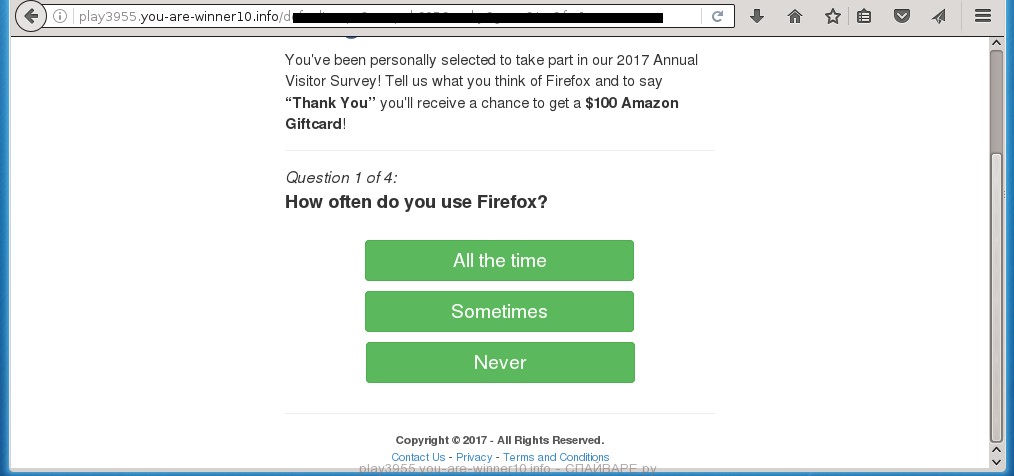Open the site information icon
Image resolution: width=1014 pixels, height=476 pixels.
coord(61,17)
